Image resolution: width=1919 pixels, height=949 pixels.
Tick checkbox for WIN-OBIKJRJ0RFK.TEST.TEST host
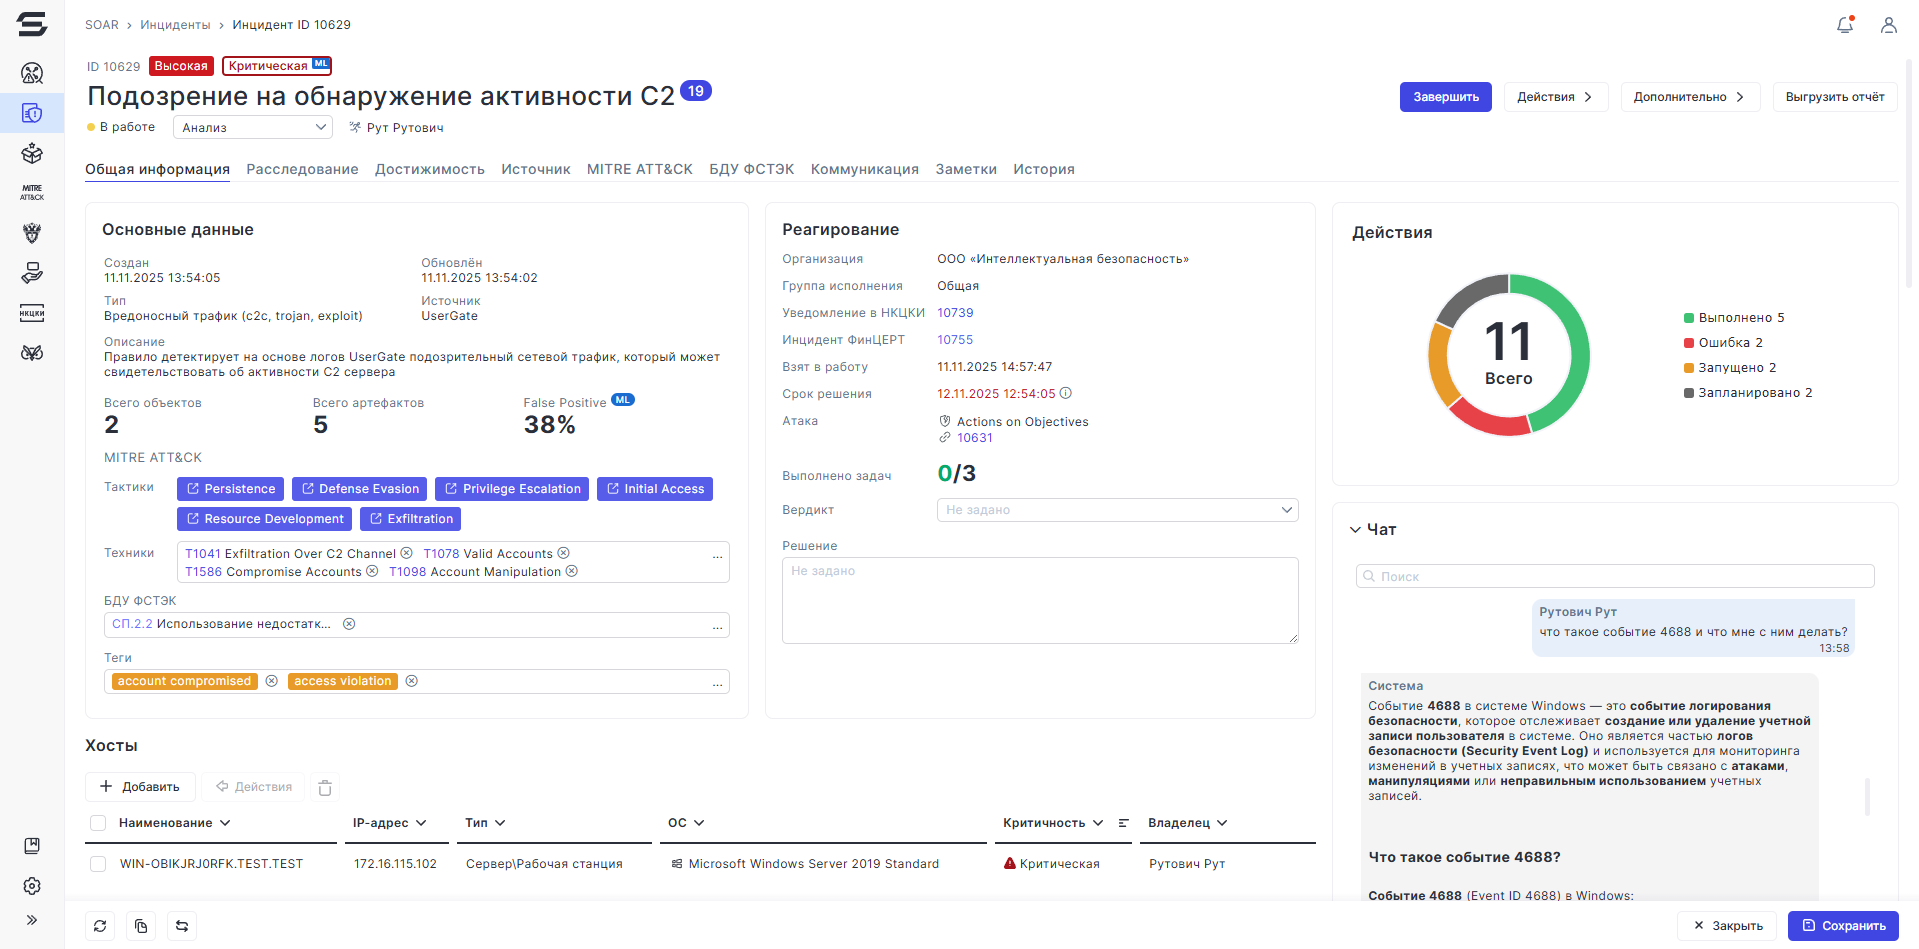[x=98, y=864]
